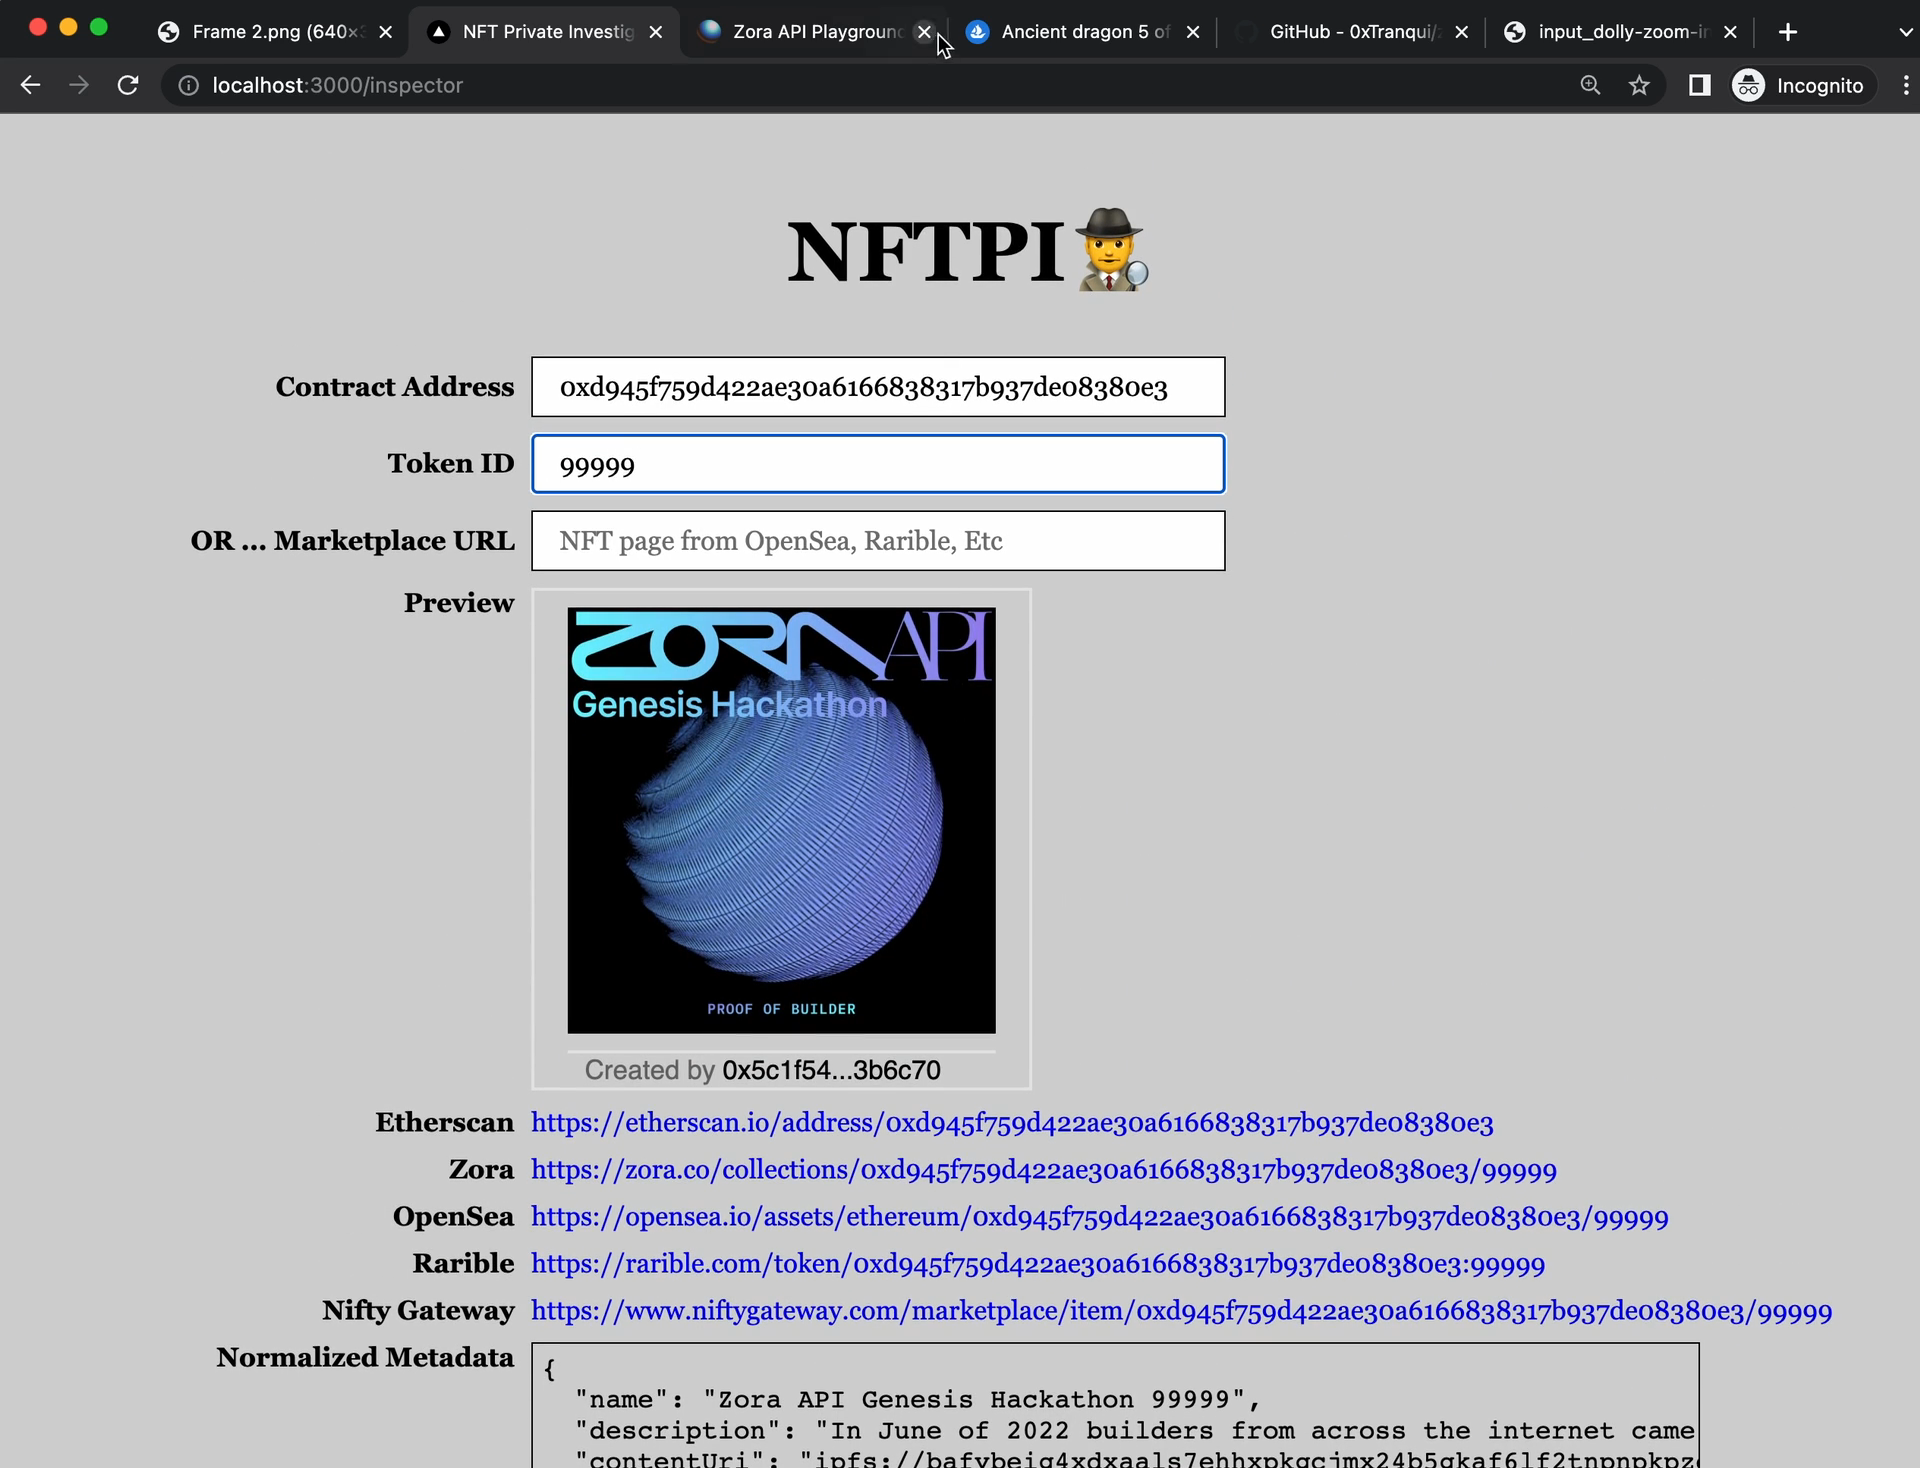Click the address bar URL localhost:3000/inspector
The height and width of the screenshot is (1468, 1920).
(338, 86)
